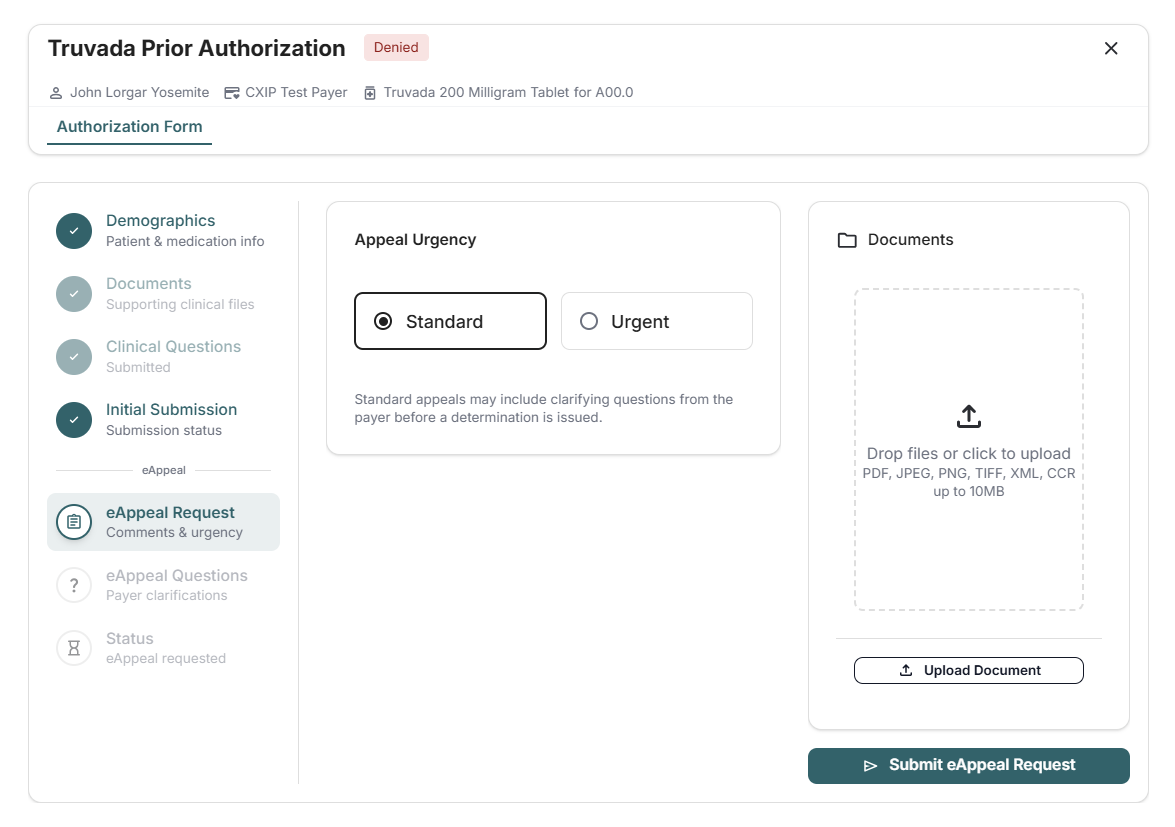Click the Documents step checkmark icon
1175x827 pixels.
(x=74, y=294)
